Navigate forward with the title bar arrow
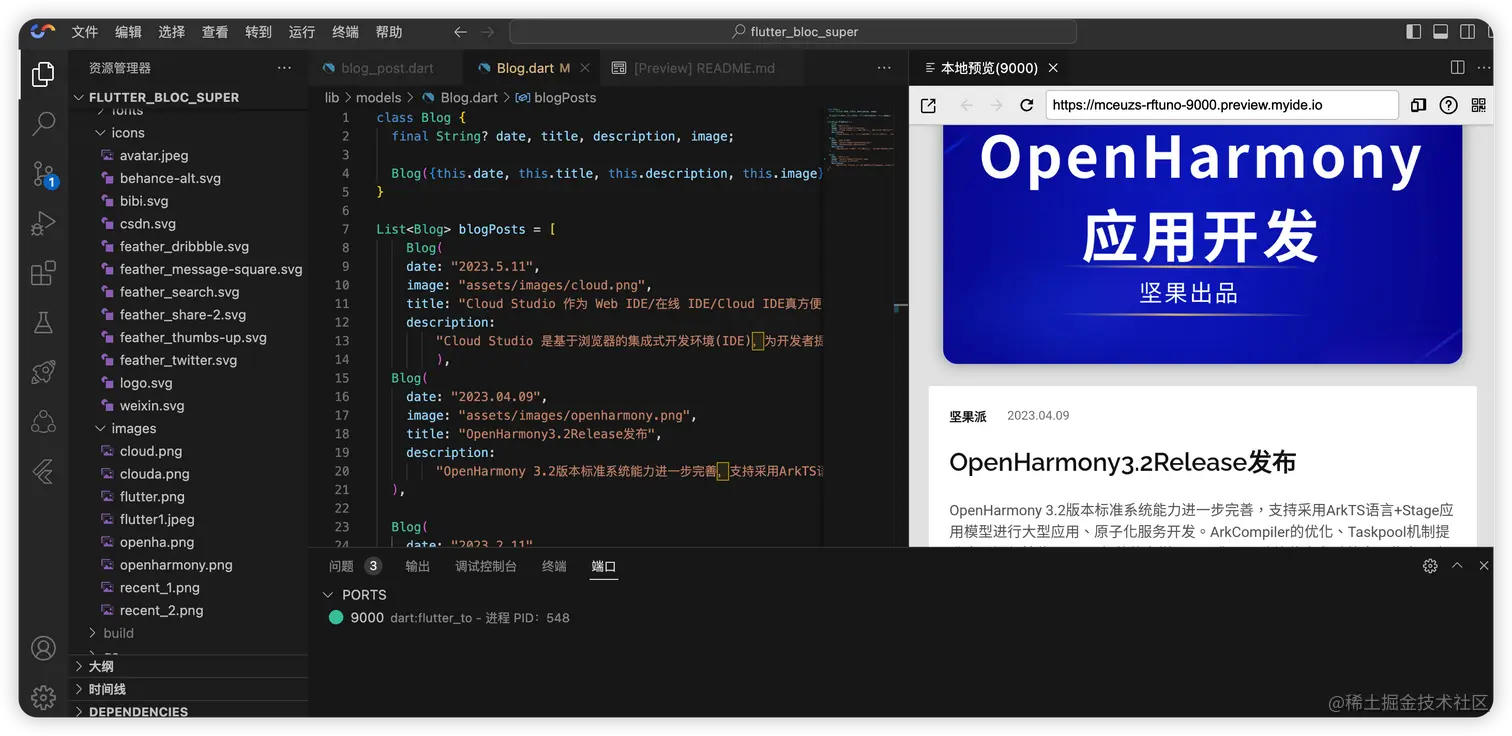This screenshot has height=736, width=1512. (x=487, y=32)
